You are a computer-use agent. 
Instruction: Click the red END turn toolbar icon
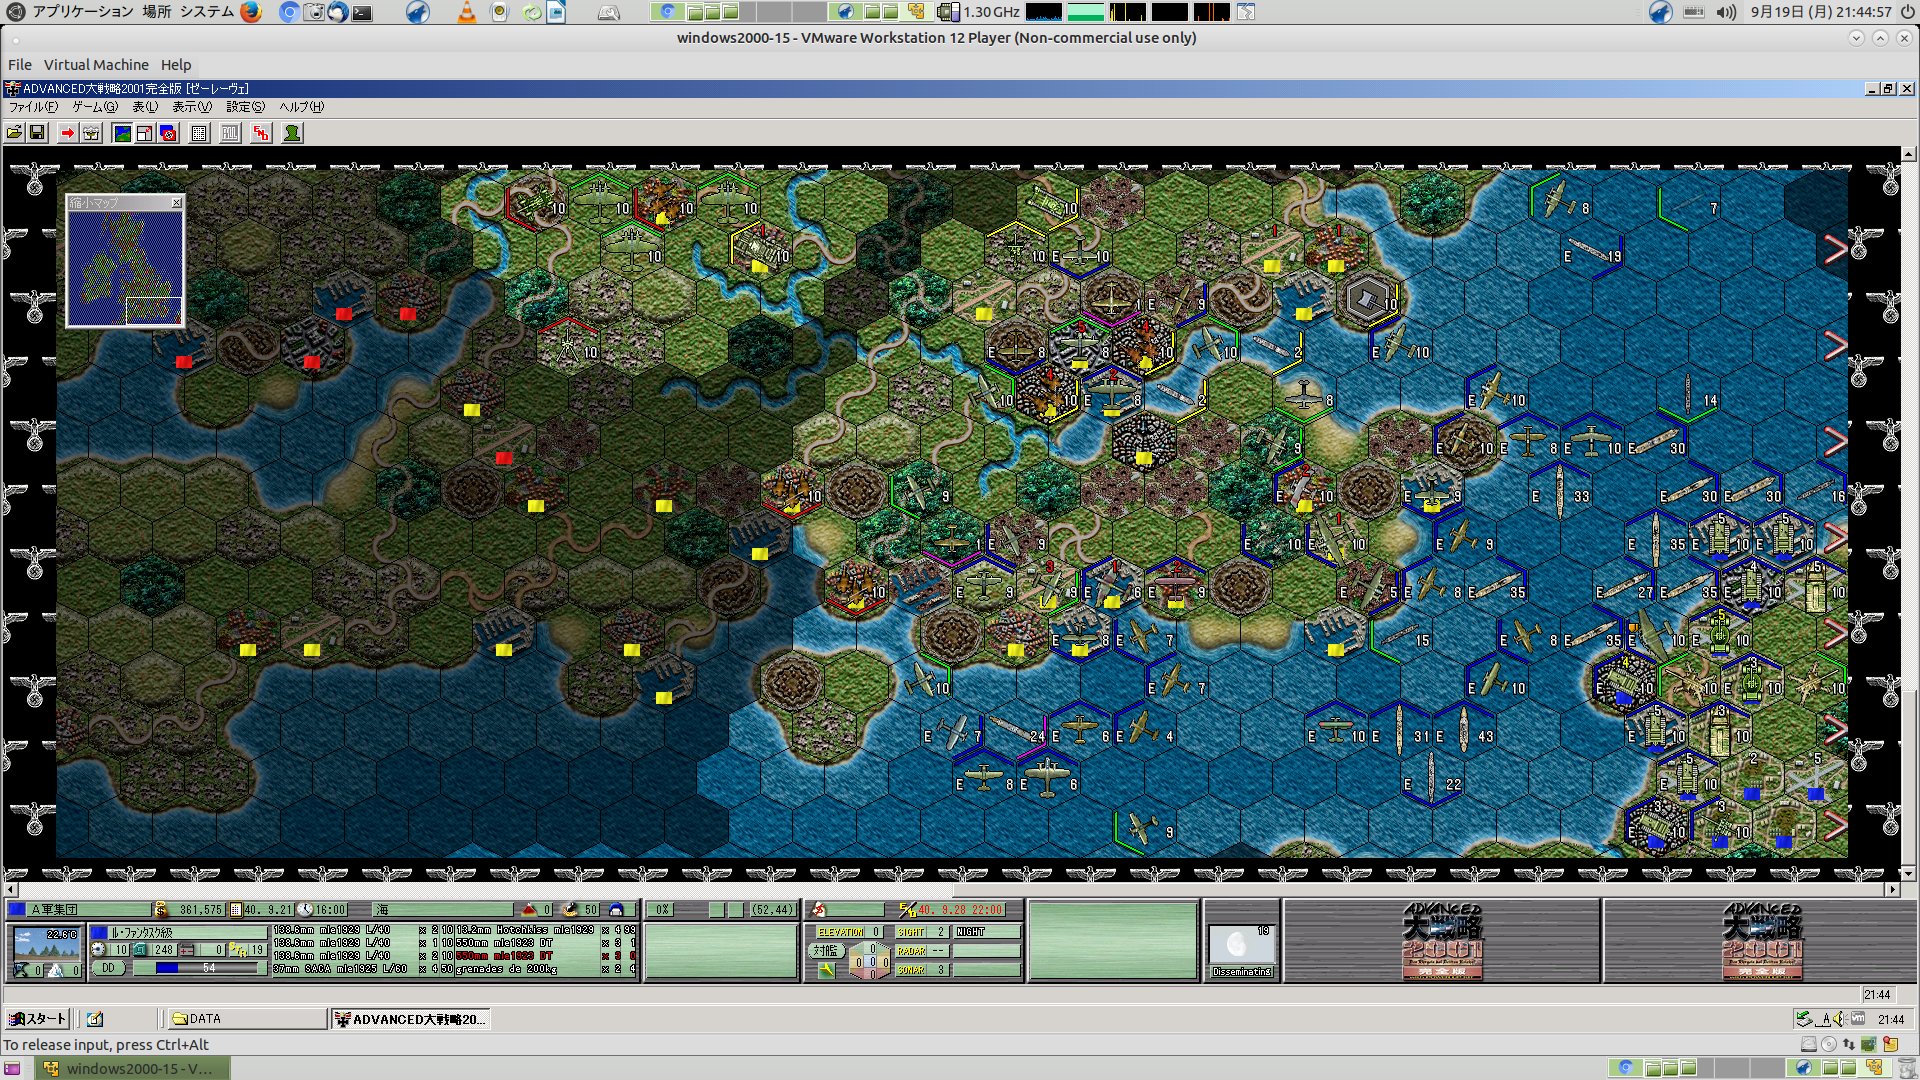pyautogui.click(x=261, y=133)
